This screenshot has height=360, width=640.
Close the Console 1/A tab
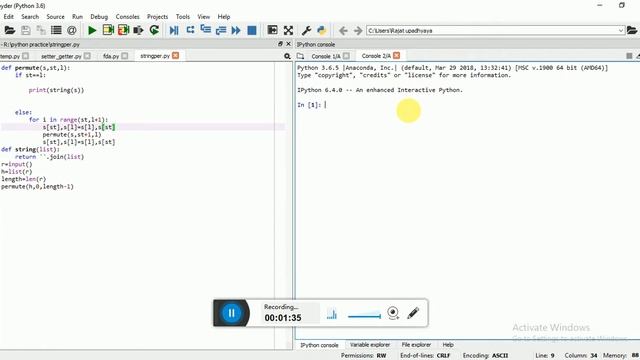(x=346, y=56)
